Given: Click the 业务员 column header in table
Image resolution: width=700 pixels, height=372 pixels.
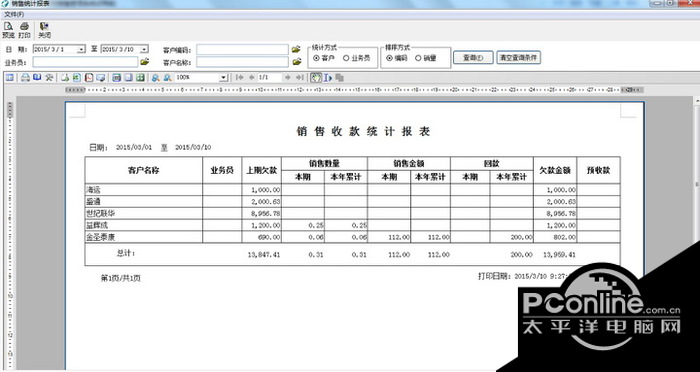Looking at the screenshot, I should pyautogui.click(x=222, y=170).
